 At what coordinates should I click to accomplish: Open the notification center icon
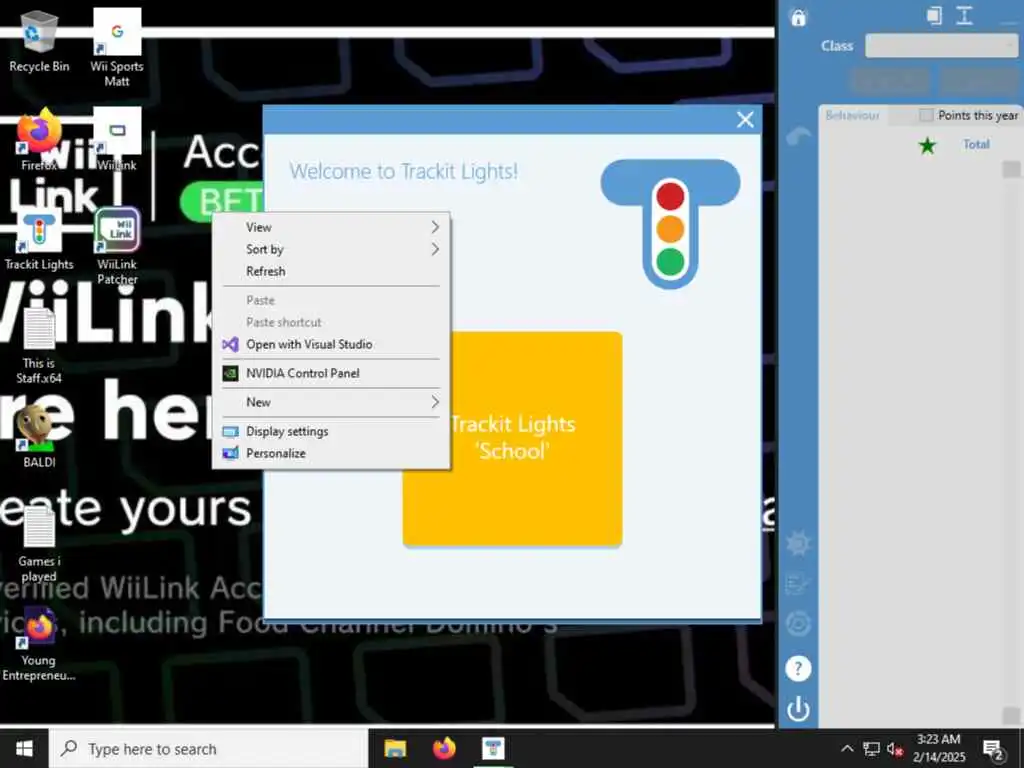(x=993, y=750)
